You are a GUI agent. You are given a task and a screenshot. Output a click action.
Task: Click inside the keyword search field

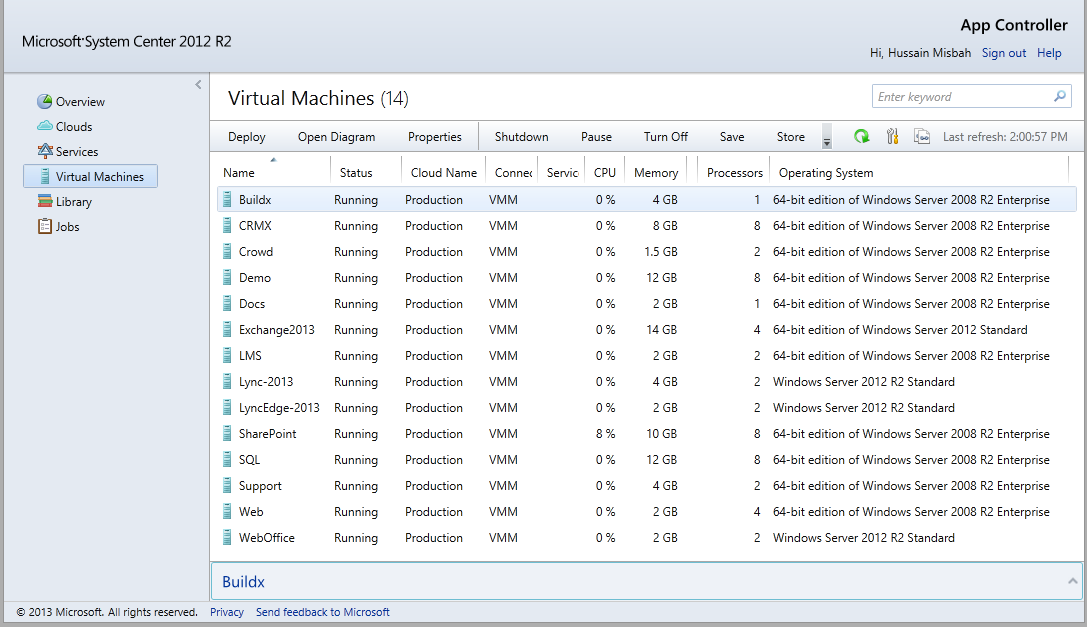coord(960,95)
